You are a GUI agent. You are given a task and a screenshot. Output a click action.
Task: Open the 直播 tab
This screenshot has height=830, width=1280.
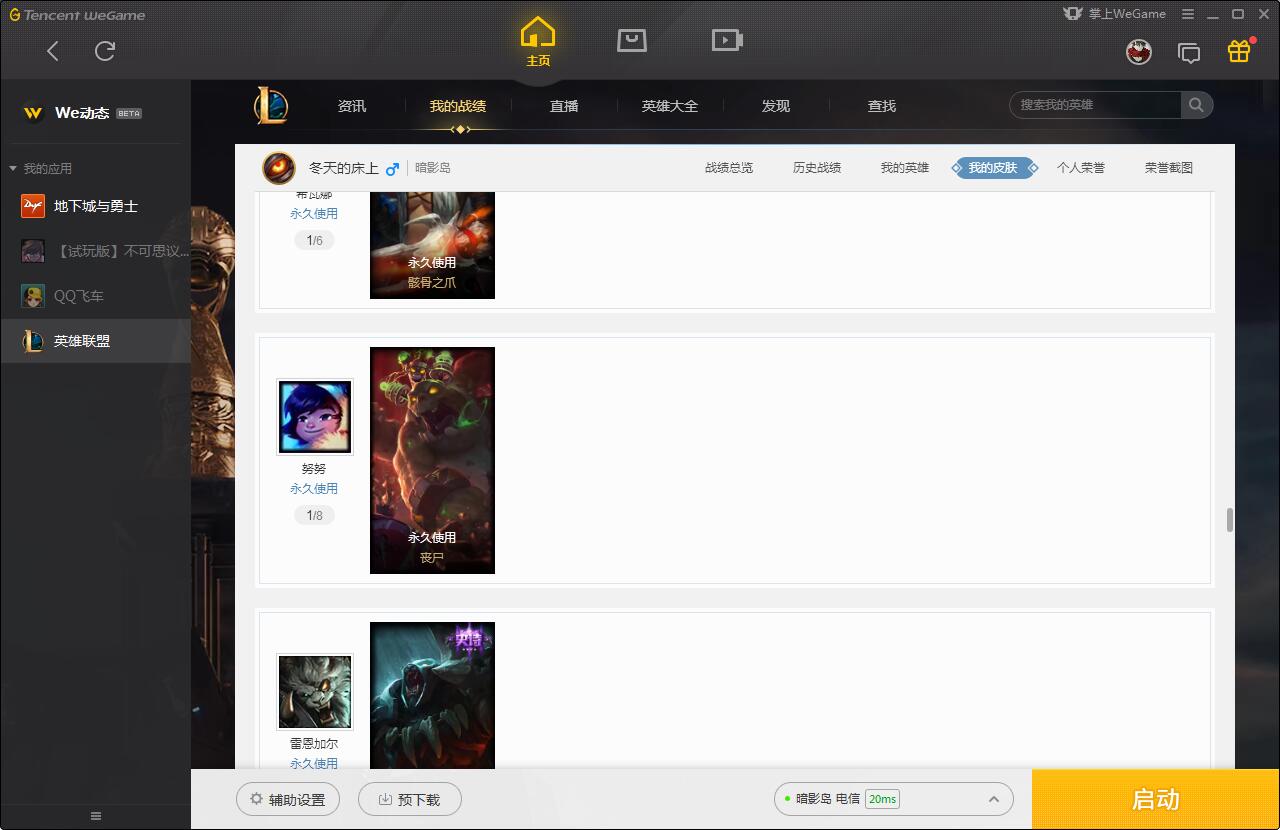point(564,106)
